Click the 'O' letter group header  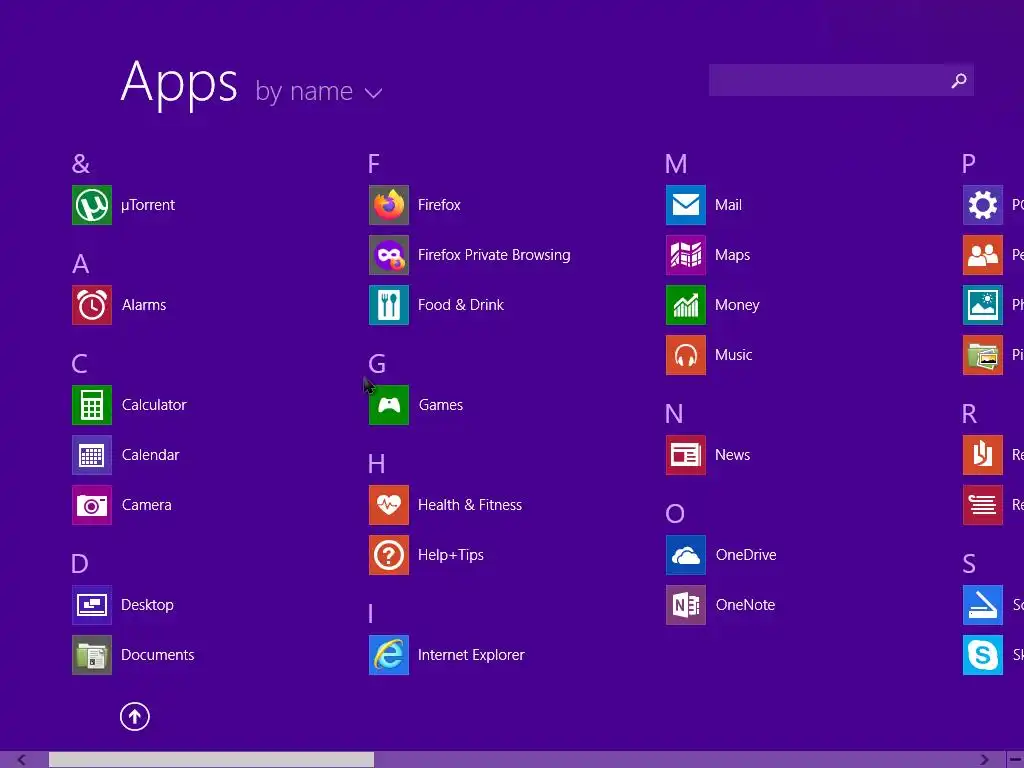click(x=675, y=514)
